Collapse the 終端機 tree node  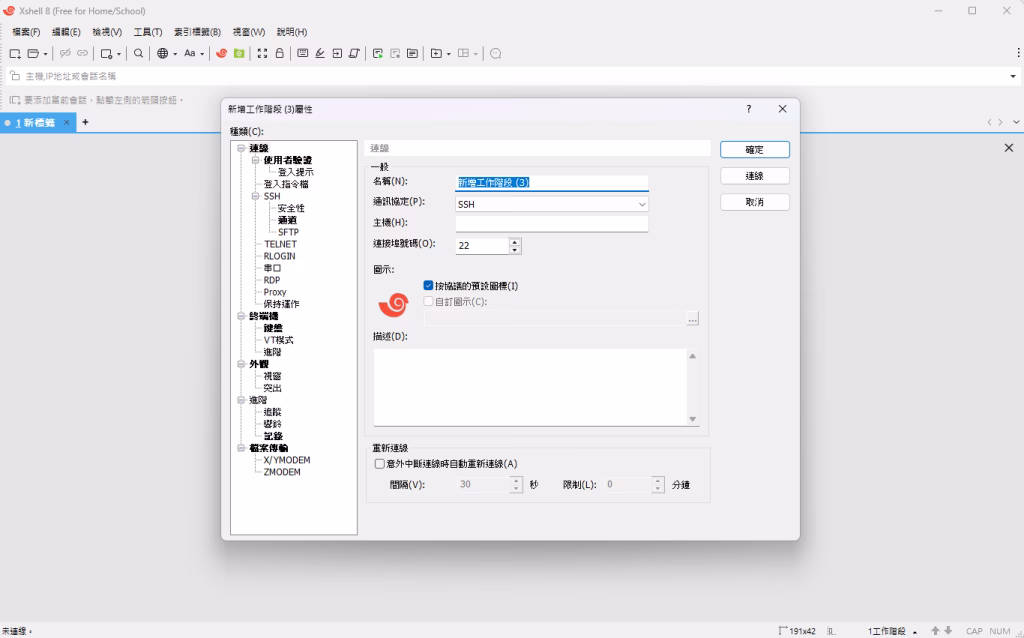pyautogui.click(x=241, y=316)
